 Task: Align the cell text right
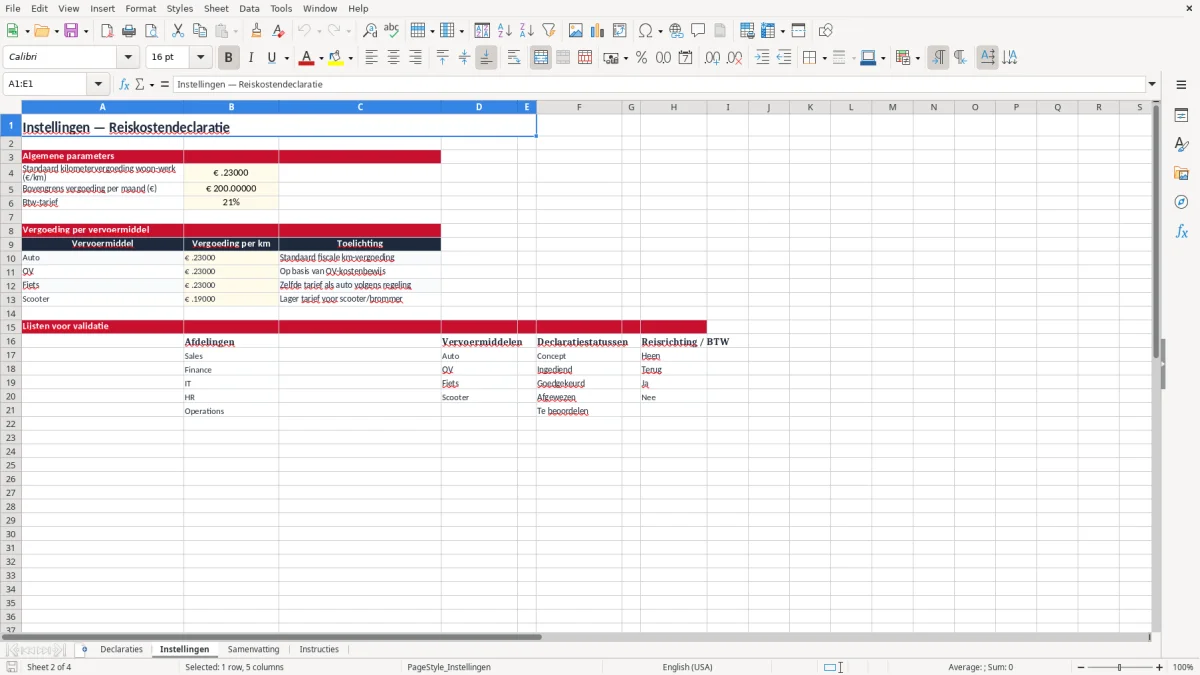click(416, 58)
